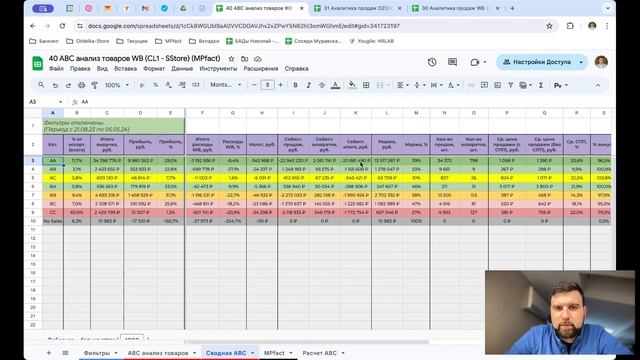The height and width of the screenshot is (360, 640).
Task: Move document using folder icon
Action: pos(244,59)
